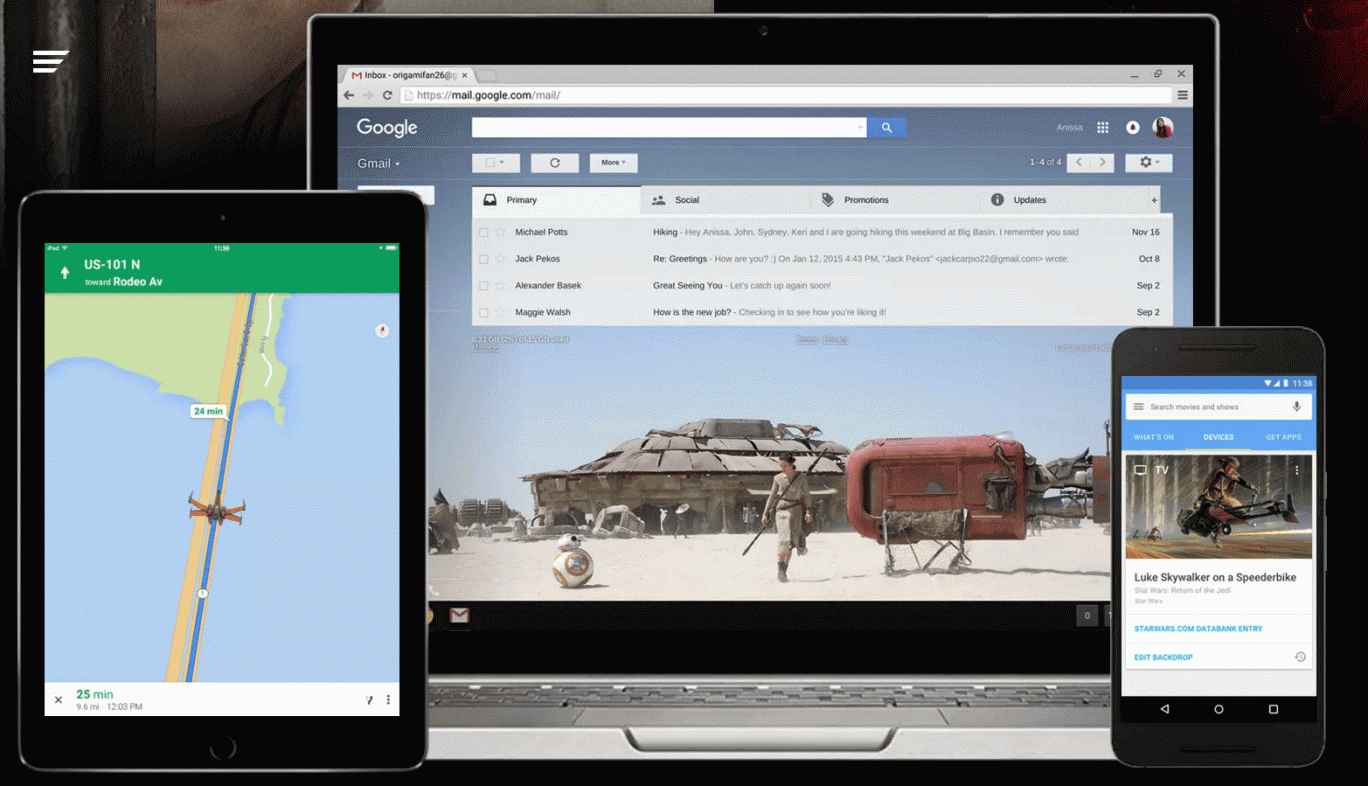Open the Google apps grid

pos(1103,127)
